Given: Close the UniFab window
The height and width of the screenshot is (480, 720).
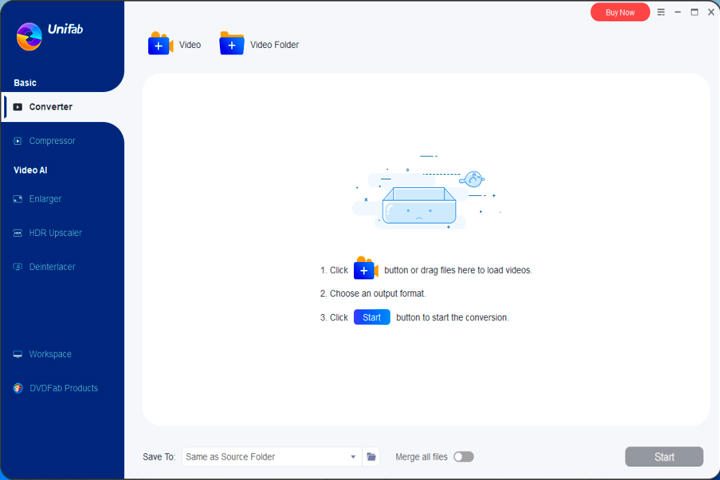Looking at the screenshot, I should click(x=711, y=12).
